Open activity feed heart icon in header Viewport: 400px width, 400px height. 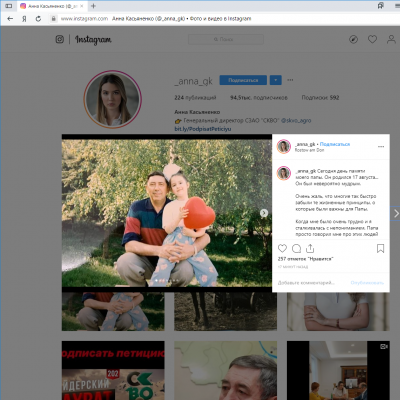pyautogui.click(x=372, y=39)
